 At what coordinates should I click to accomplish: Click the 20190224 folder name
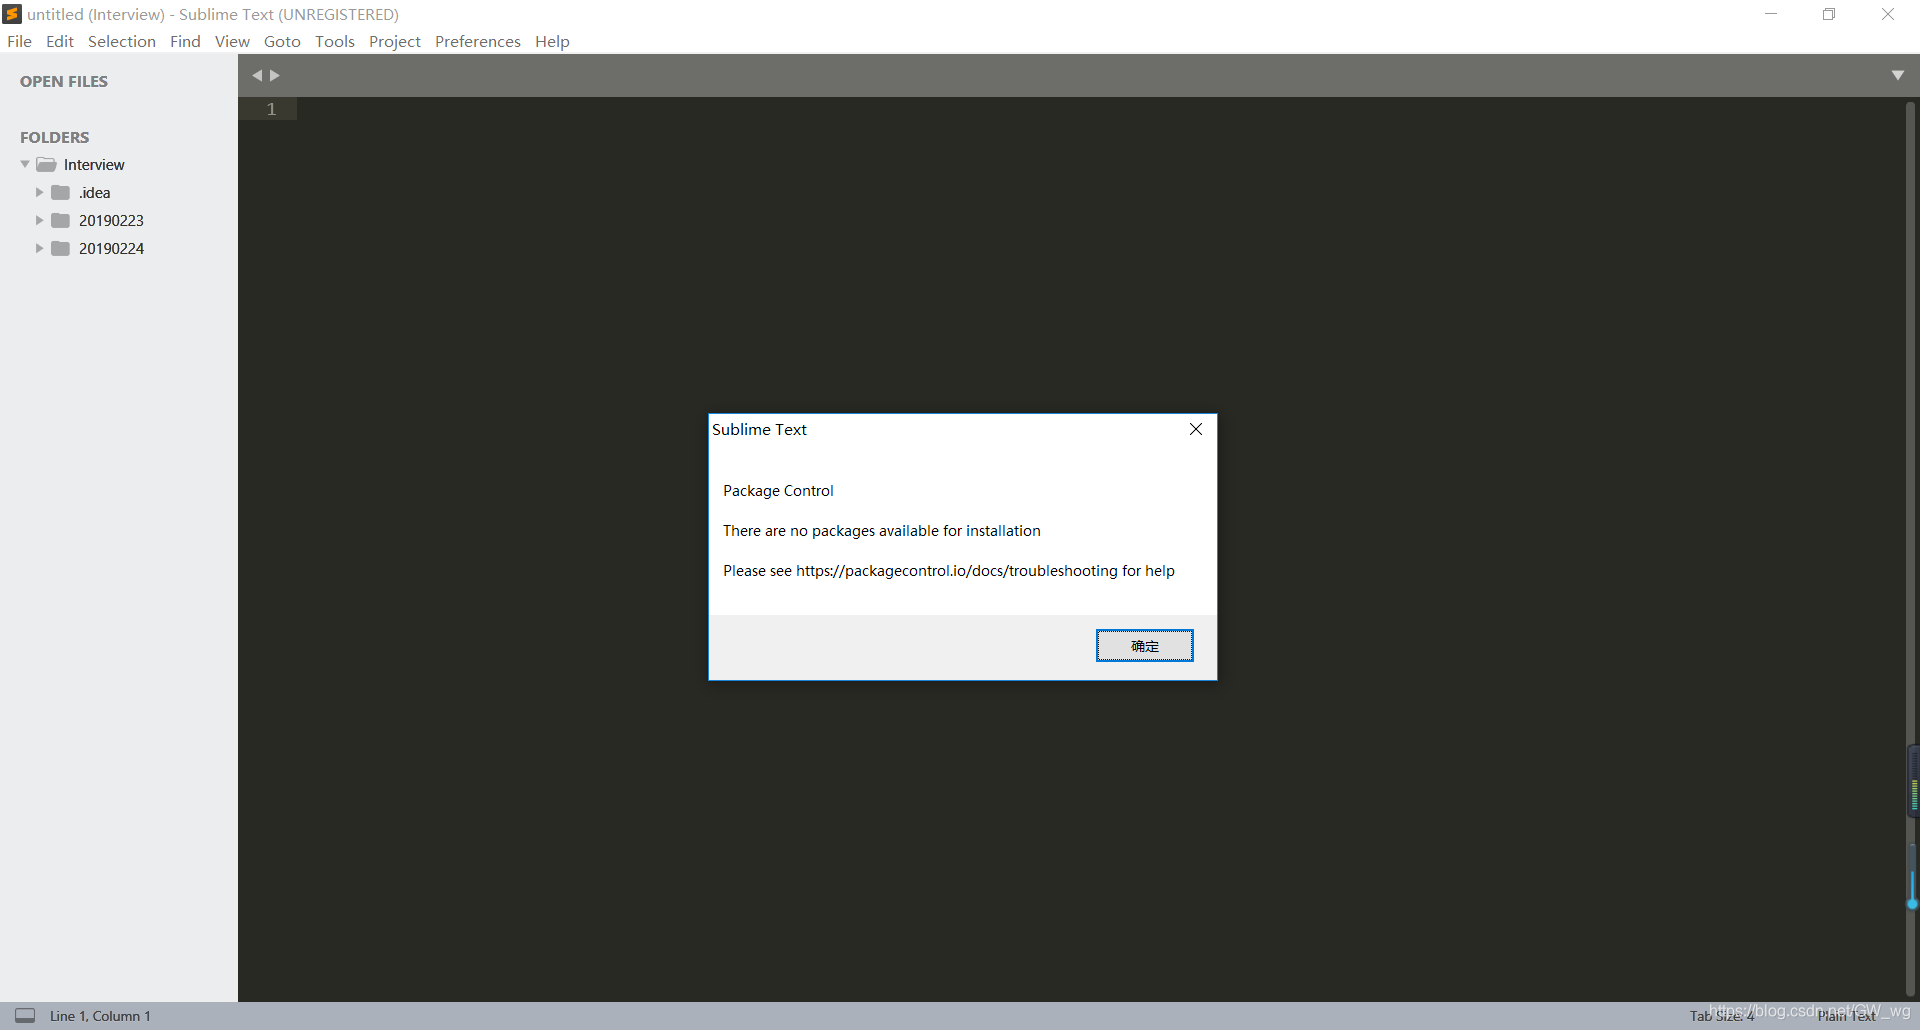pos(111,249)
